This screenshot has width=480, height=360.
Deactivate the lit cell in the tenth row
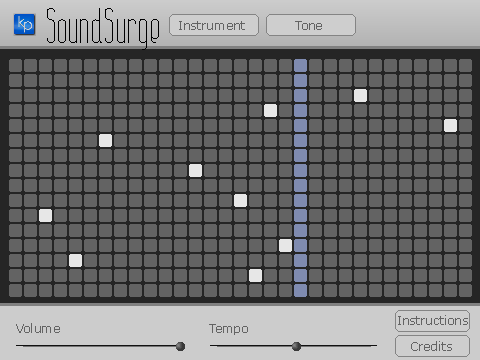point(240,201)
